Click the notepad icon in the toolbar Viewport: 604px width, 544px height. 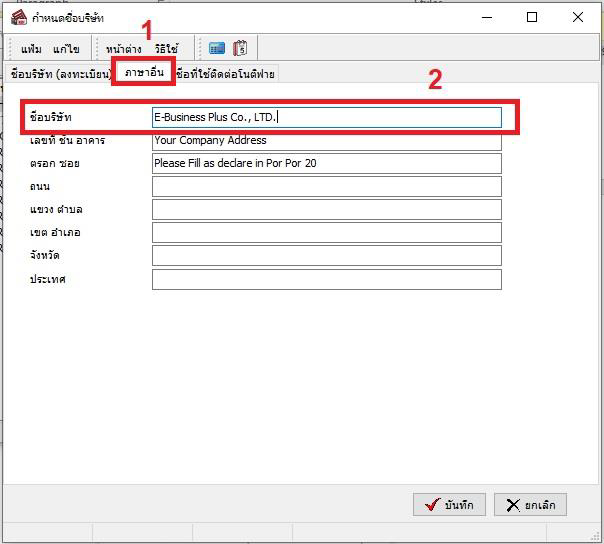[x=241, y=48]
